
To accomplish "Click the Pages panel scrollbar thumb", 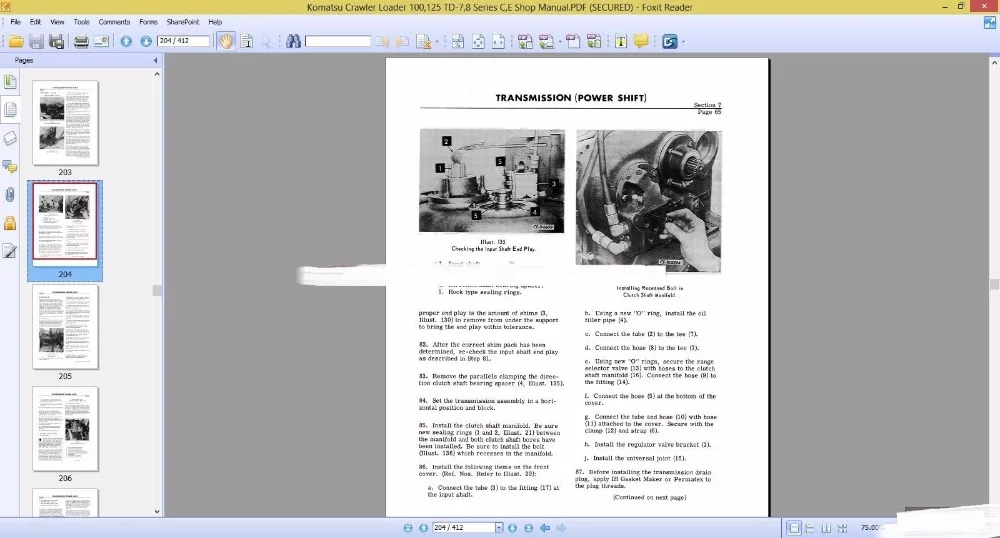I will click(157, 291).
